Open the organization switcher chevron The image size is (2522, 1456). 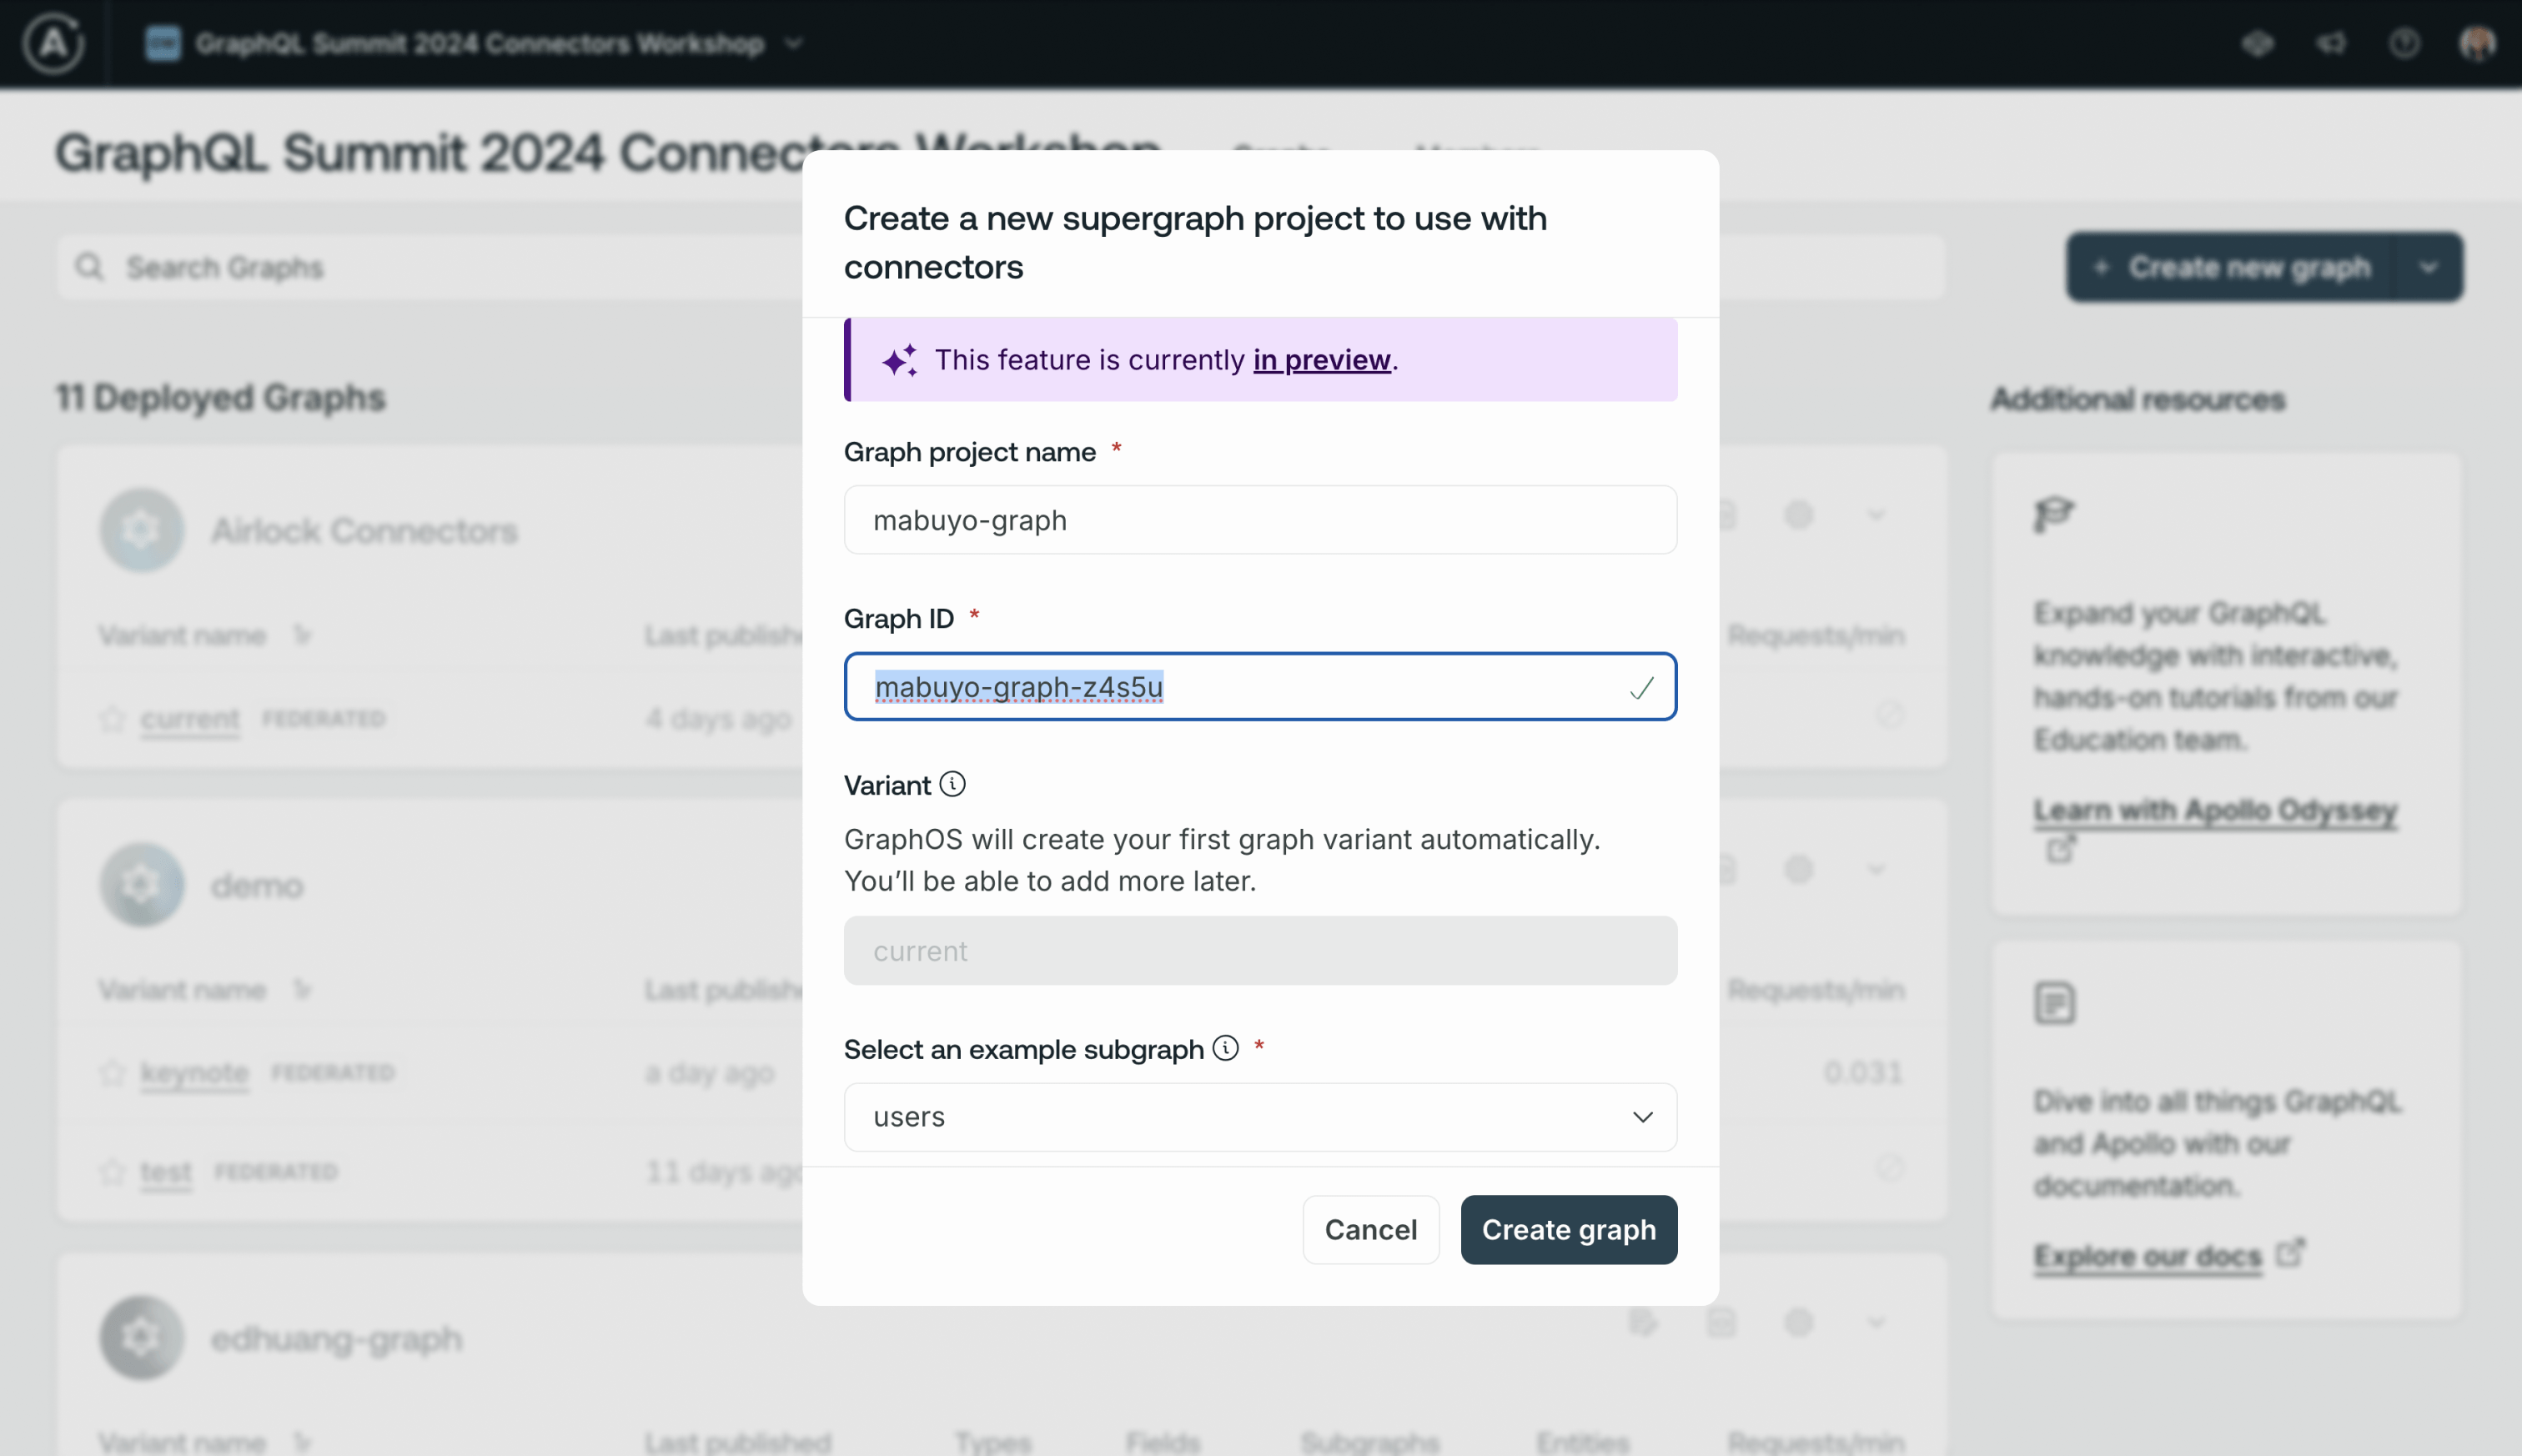pyautogui.click(x=794, y=43)
